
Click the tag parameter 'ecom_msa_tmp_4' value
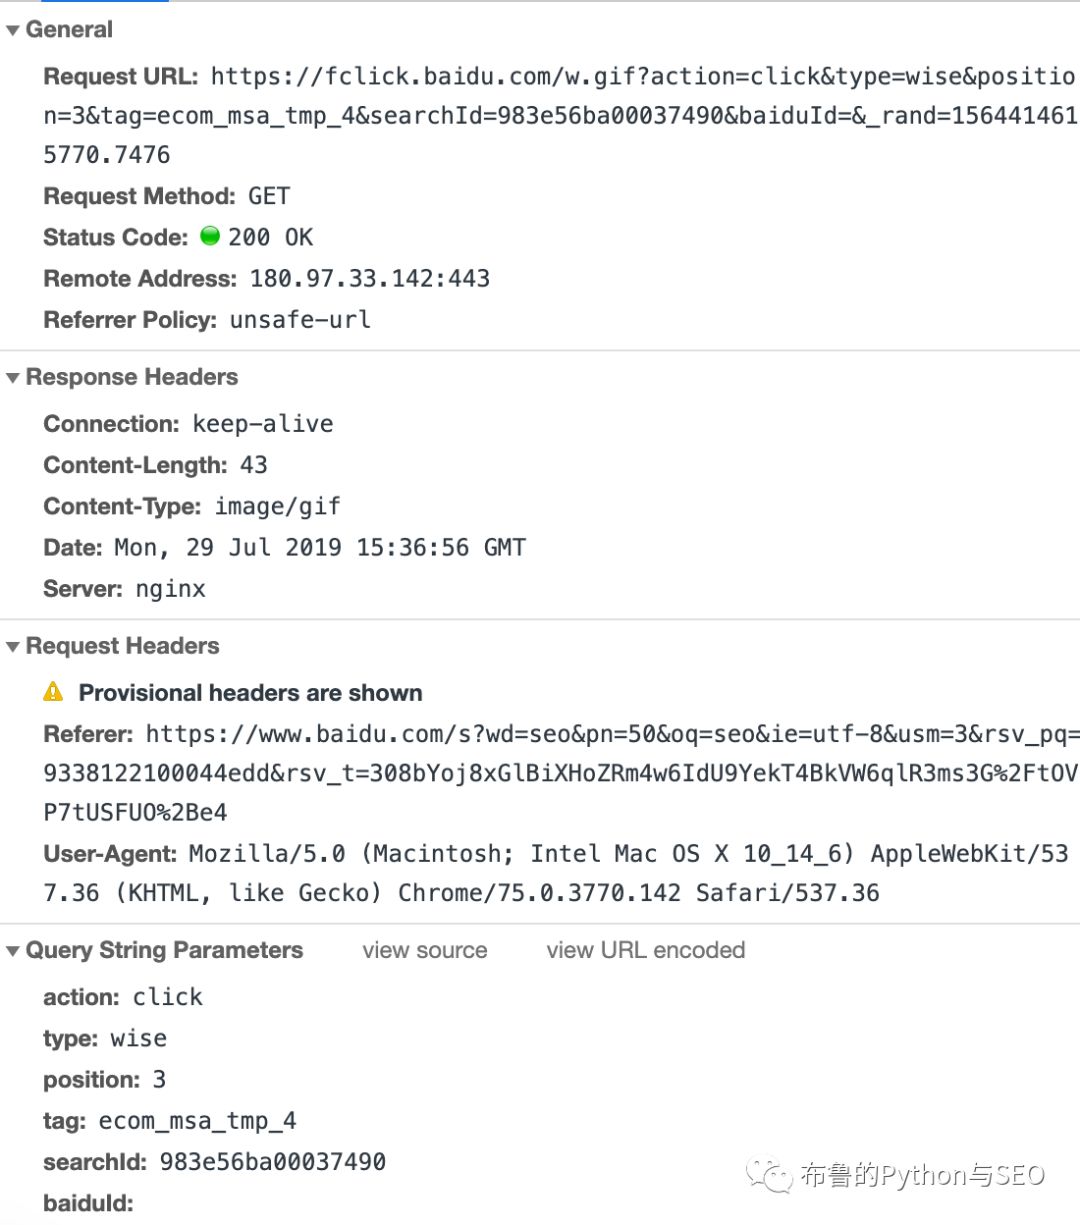(197, 1121)
